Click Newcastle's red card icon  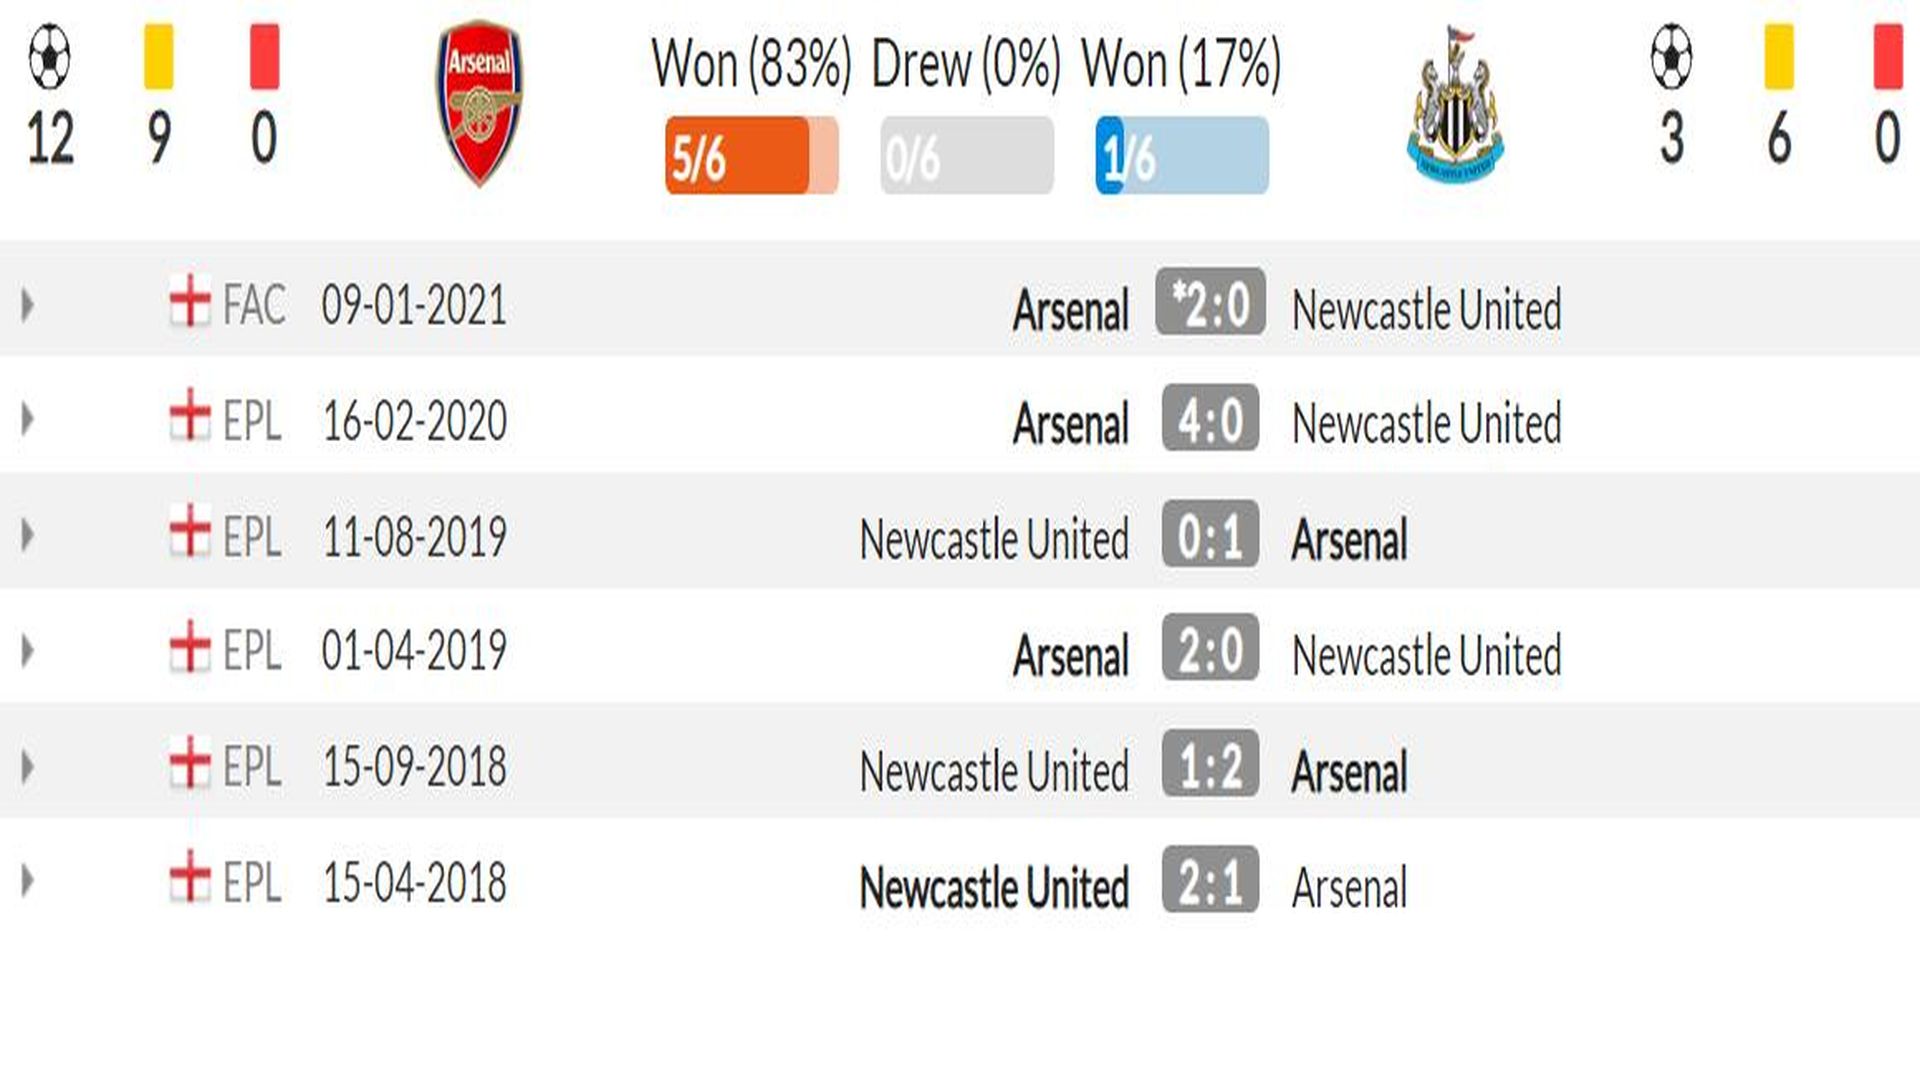(x=1888, y=57)
